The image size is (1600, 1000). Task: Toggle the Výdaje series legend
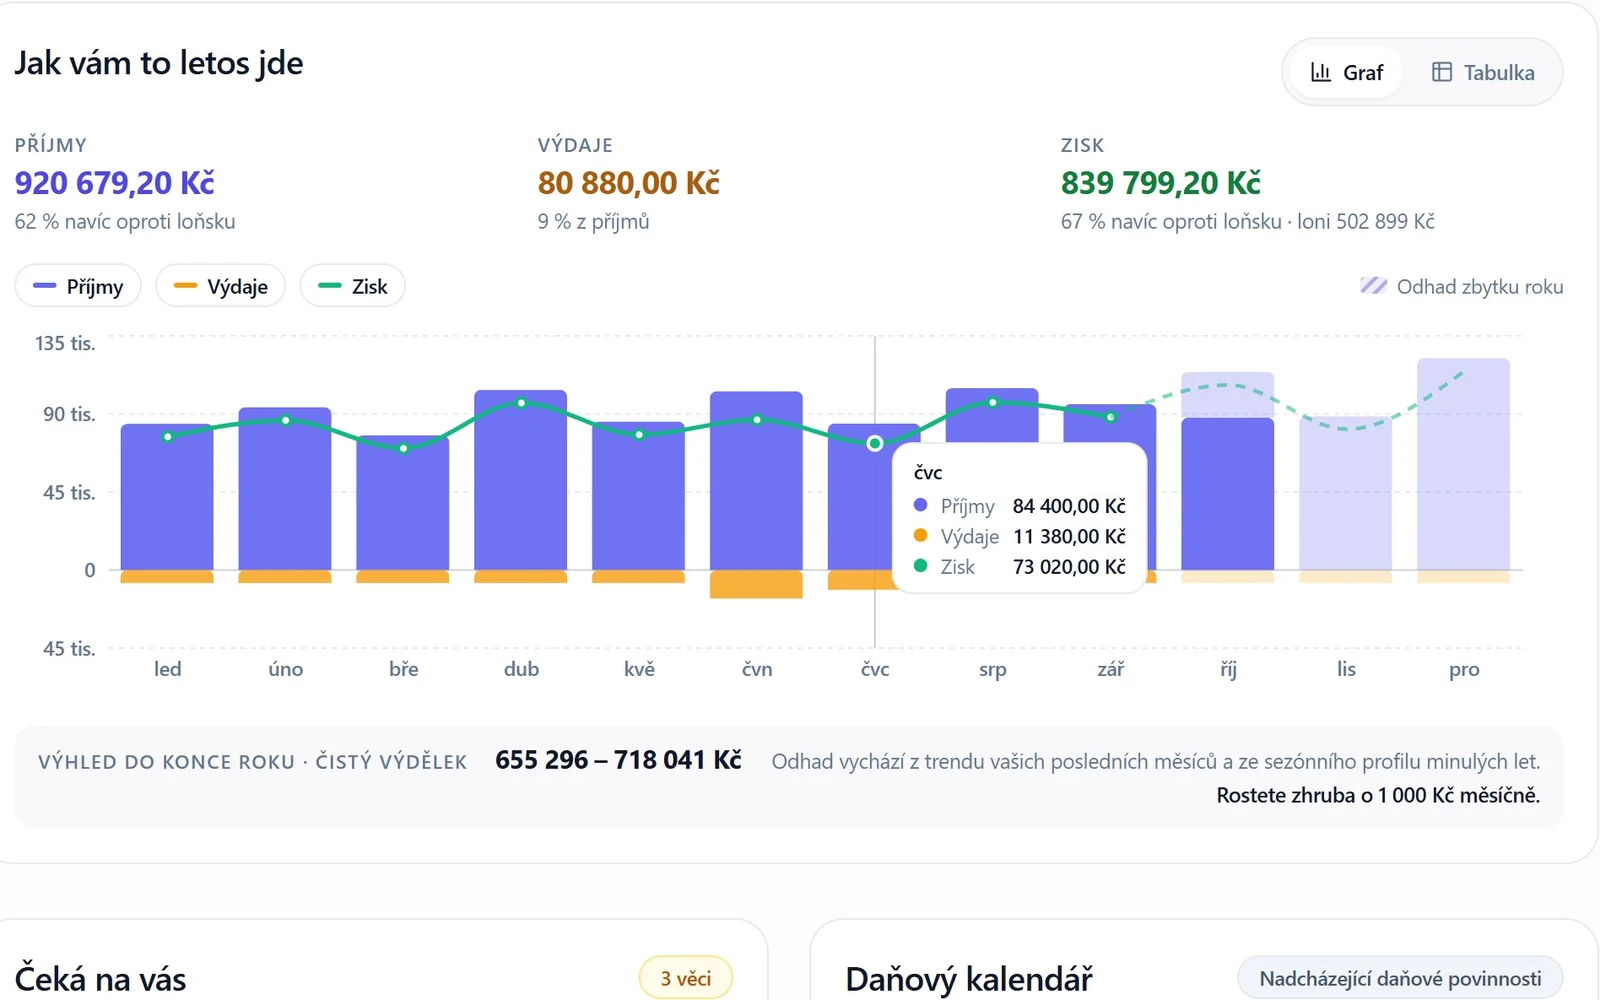tap(220, 286)
